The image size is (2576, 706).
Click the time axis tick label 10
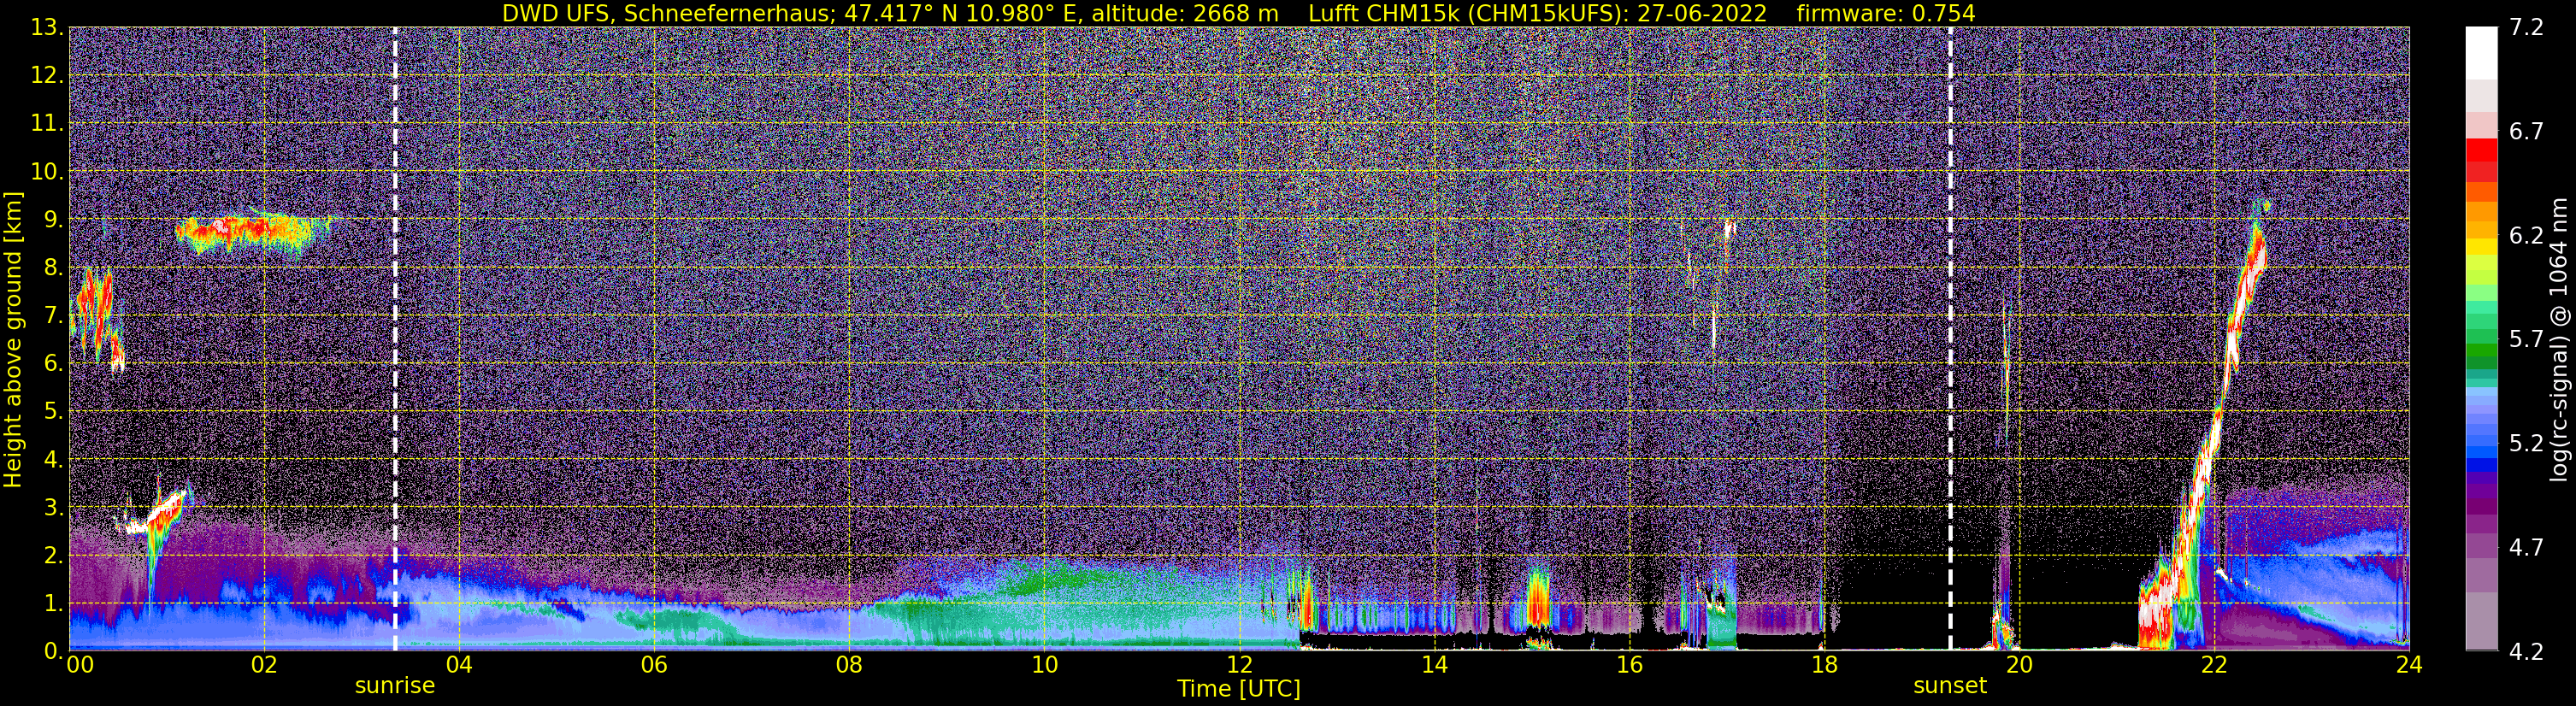pyautogui.click(x=1044, y=665)
